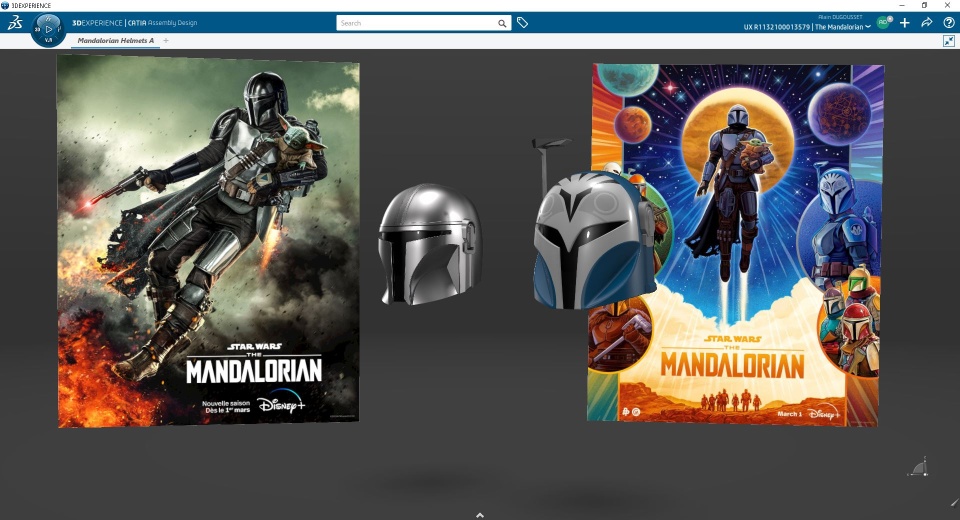Image resolution: width=960 pixels, height=520 pixels.
Task: Expand the action bar chevron at bottom
Action: coord(480,515)
